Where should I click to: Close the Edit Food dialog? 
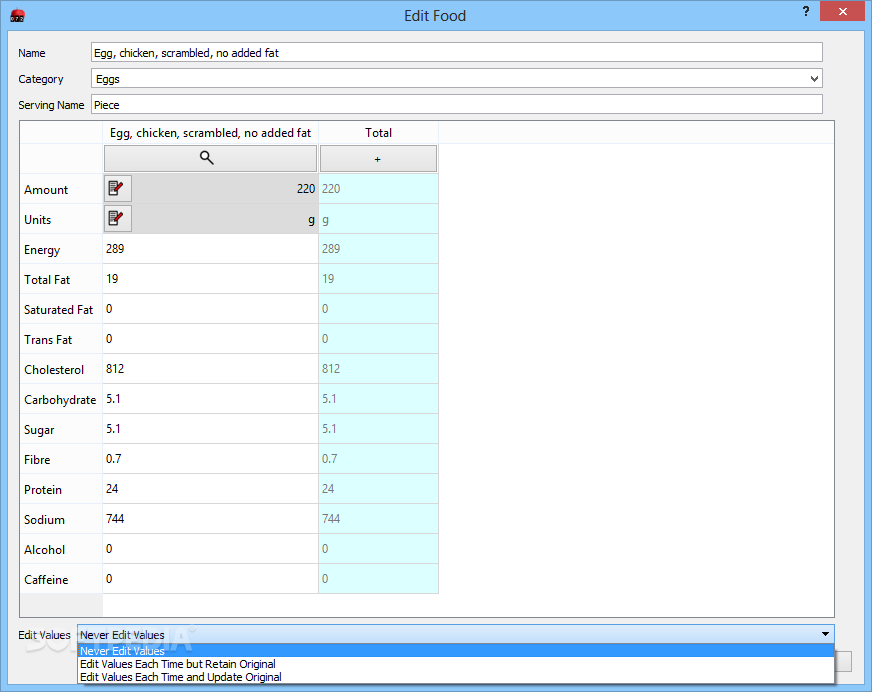[x=843, y=12]
